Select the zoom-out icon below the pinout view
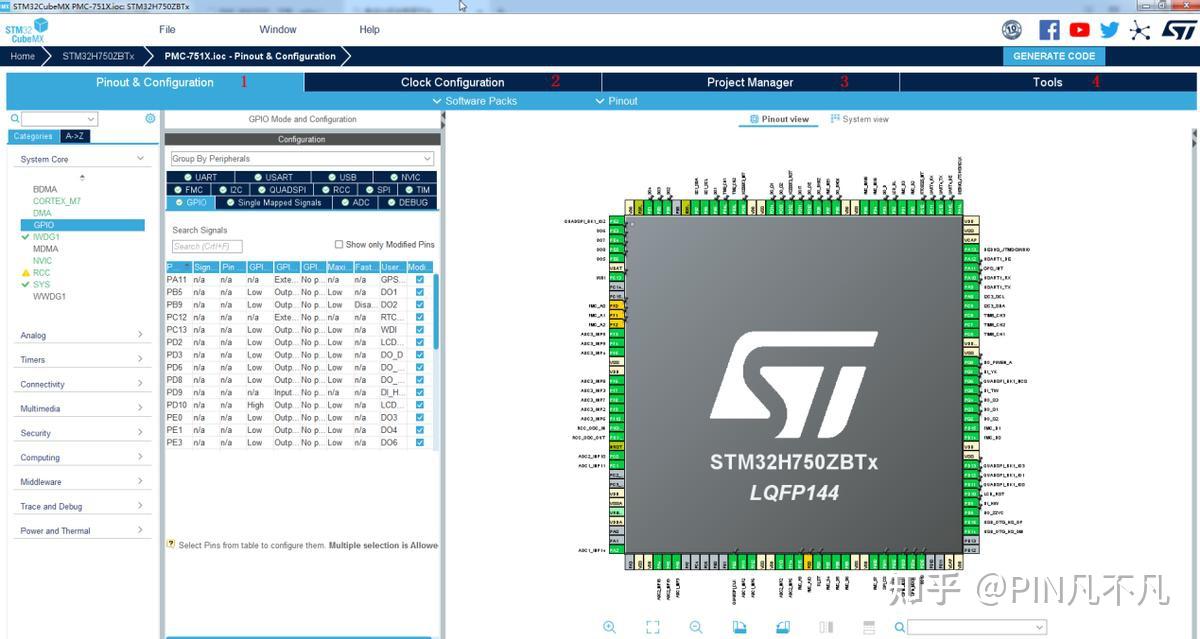This screenshot has width=1200, height=639. coord(696,626)
